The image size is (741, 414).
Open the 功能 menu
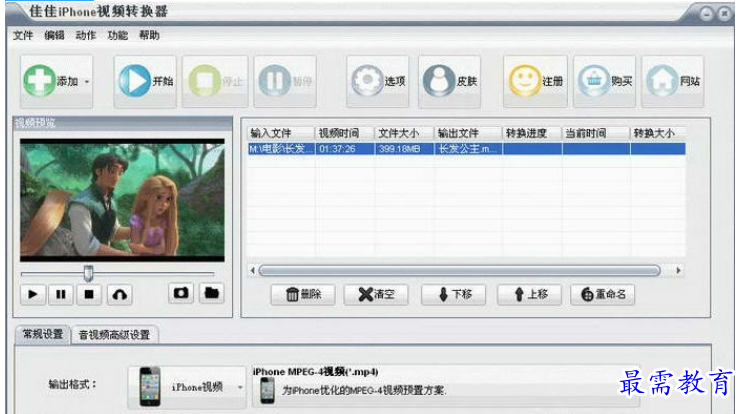pyautogui.click(x=117, y=35)
